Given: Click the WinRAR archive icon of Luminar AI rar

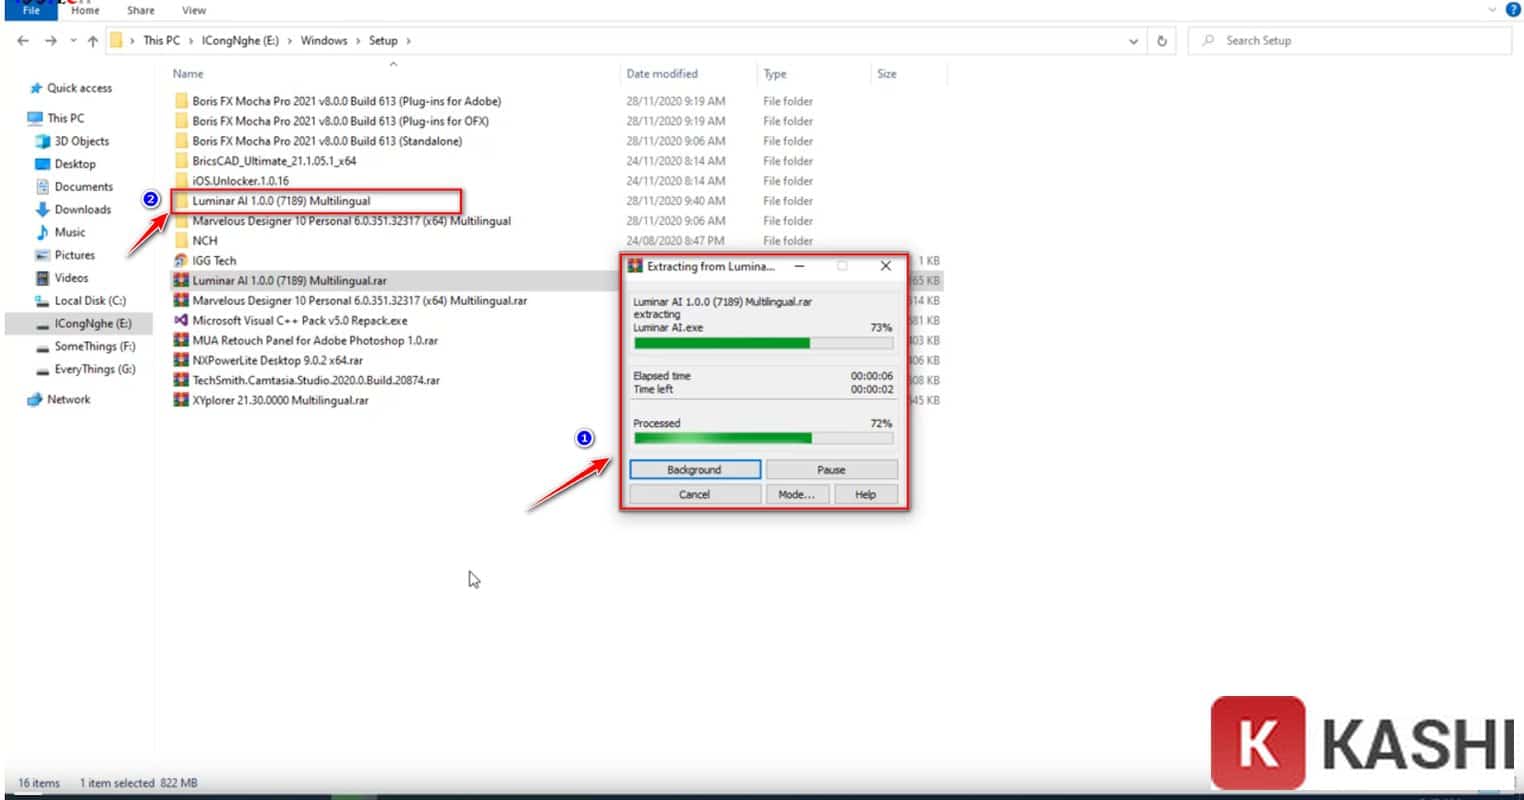Looking at the screenshot, I should 181,281.
